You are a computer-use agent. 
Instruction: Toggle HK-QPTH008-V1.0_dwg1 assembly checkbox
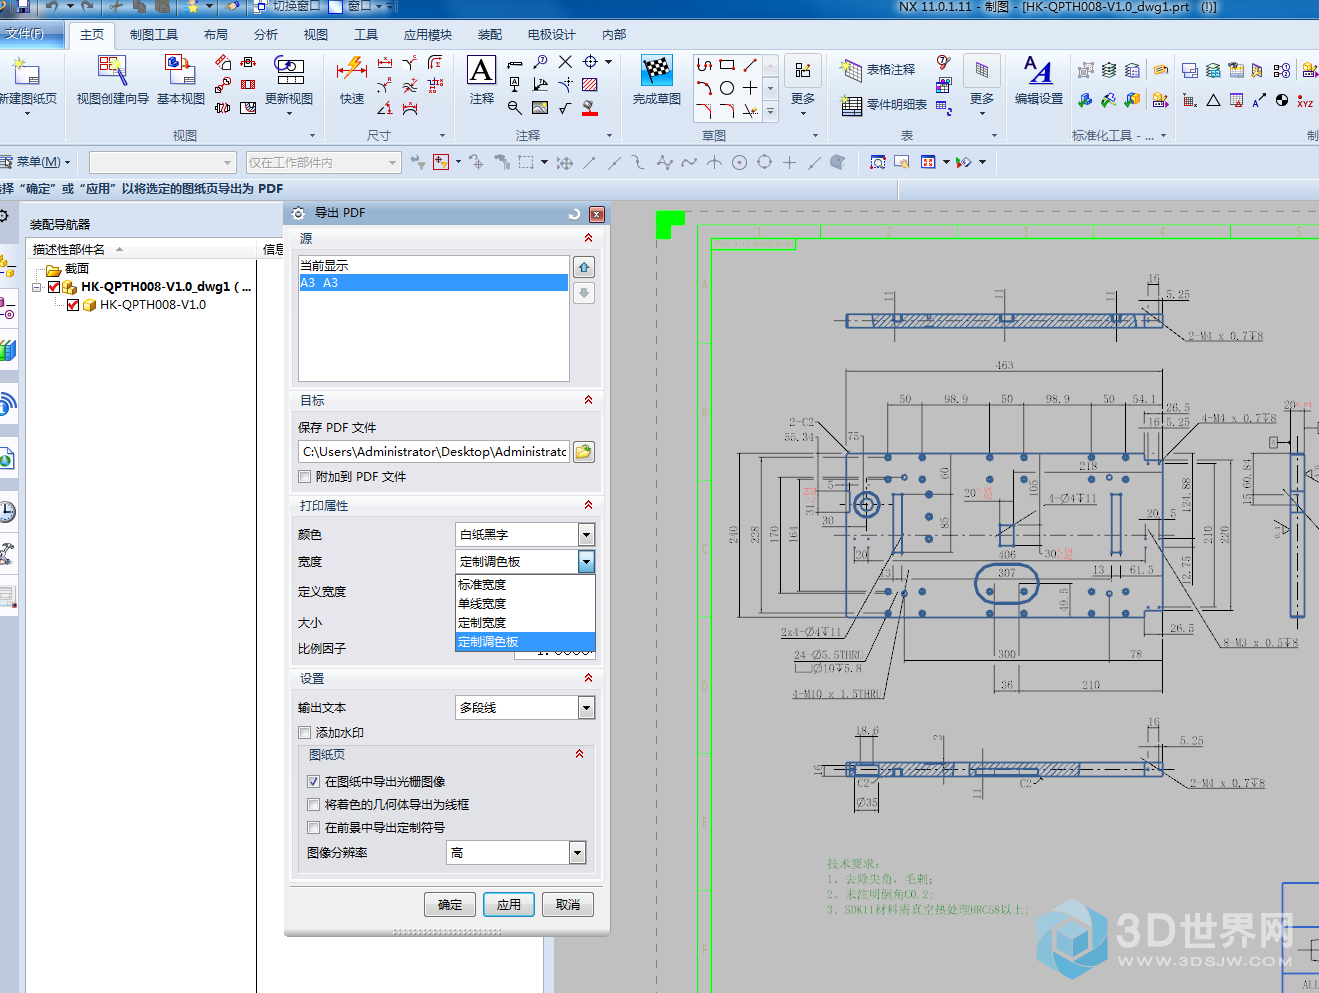pos(54,287)
